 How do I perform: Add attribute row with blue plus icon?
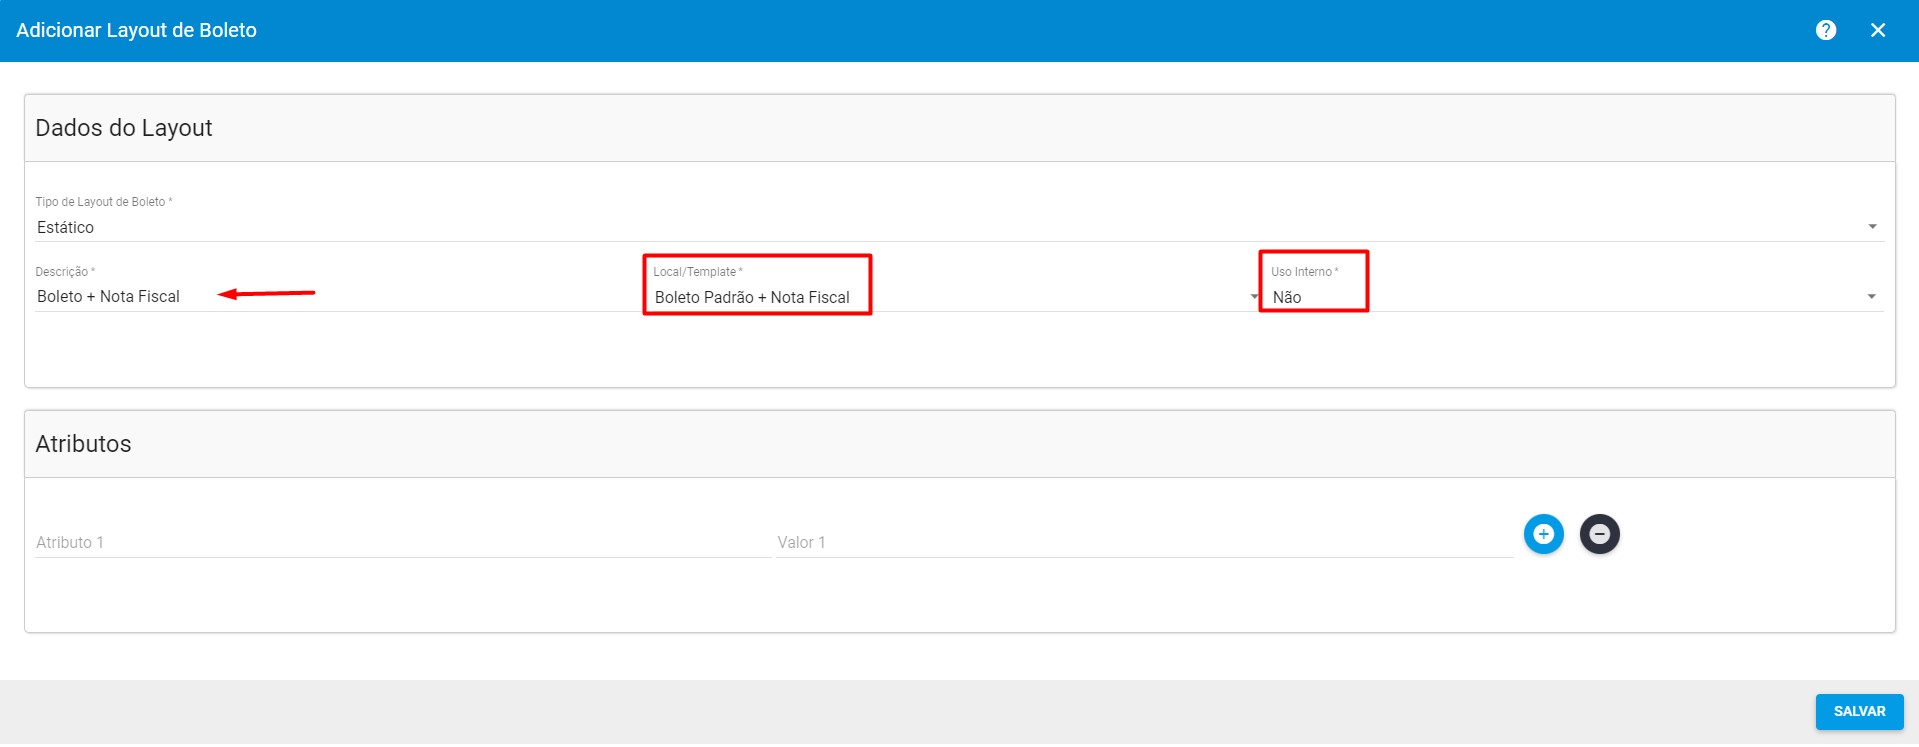[1543, 534]
